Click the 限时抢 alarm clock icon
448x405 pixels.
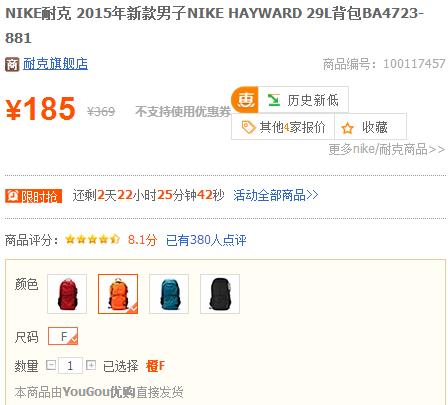[13, 196]
